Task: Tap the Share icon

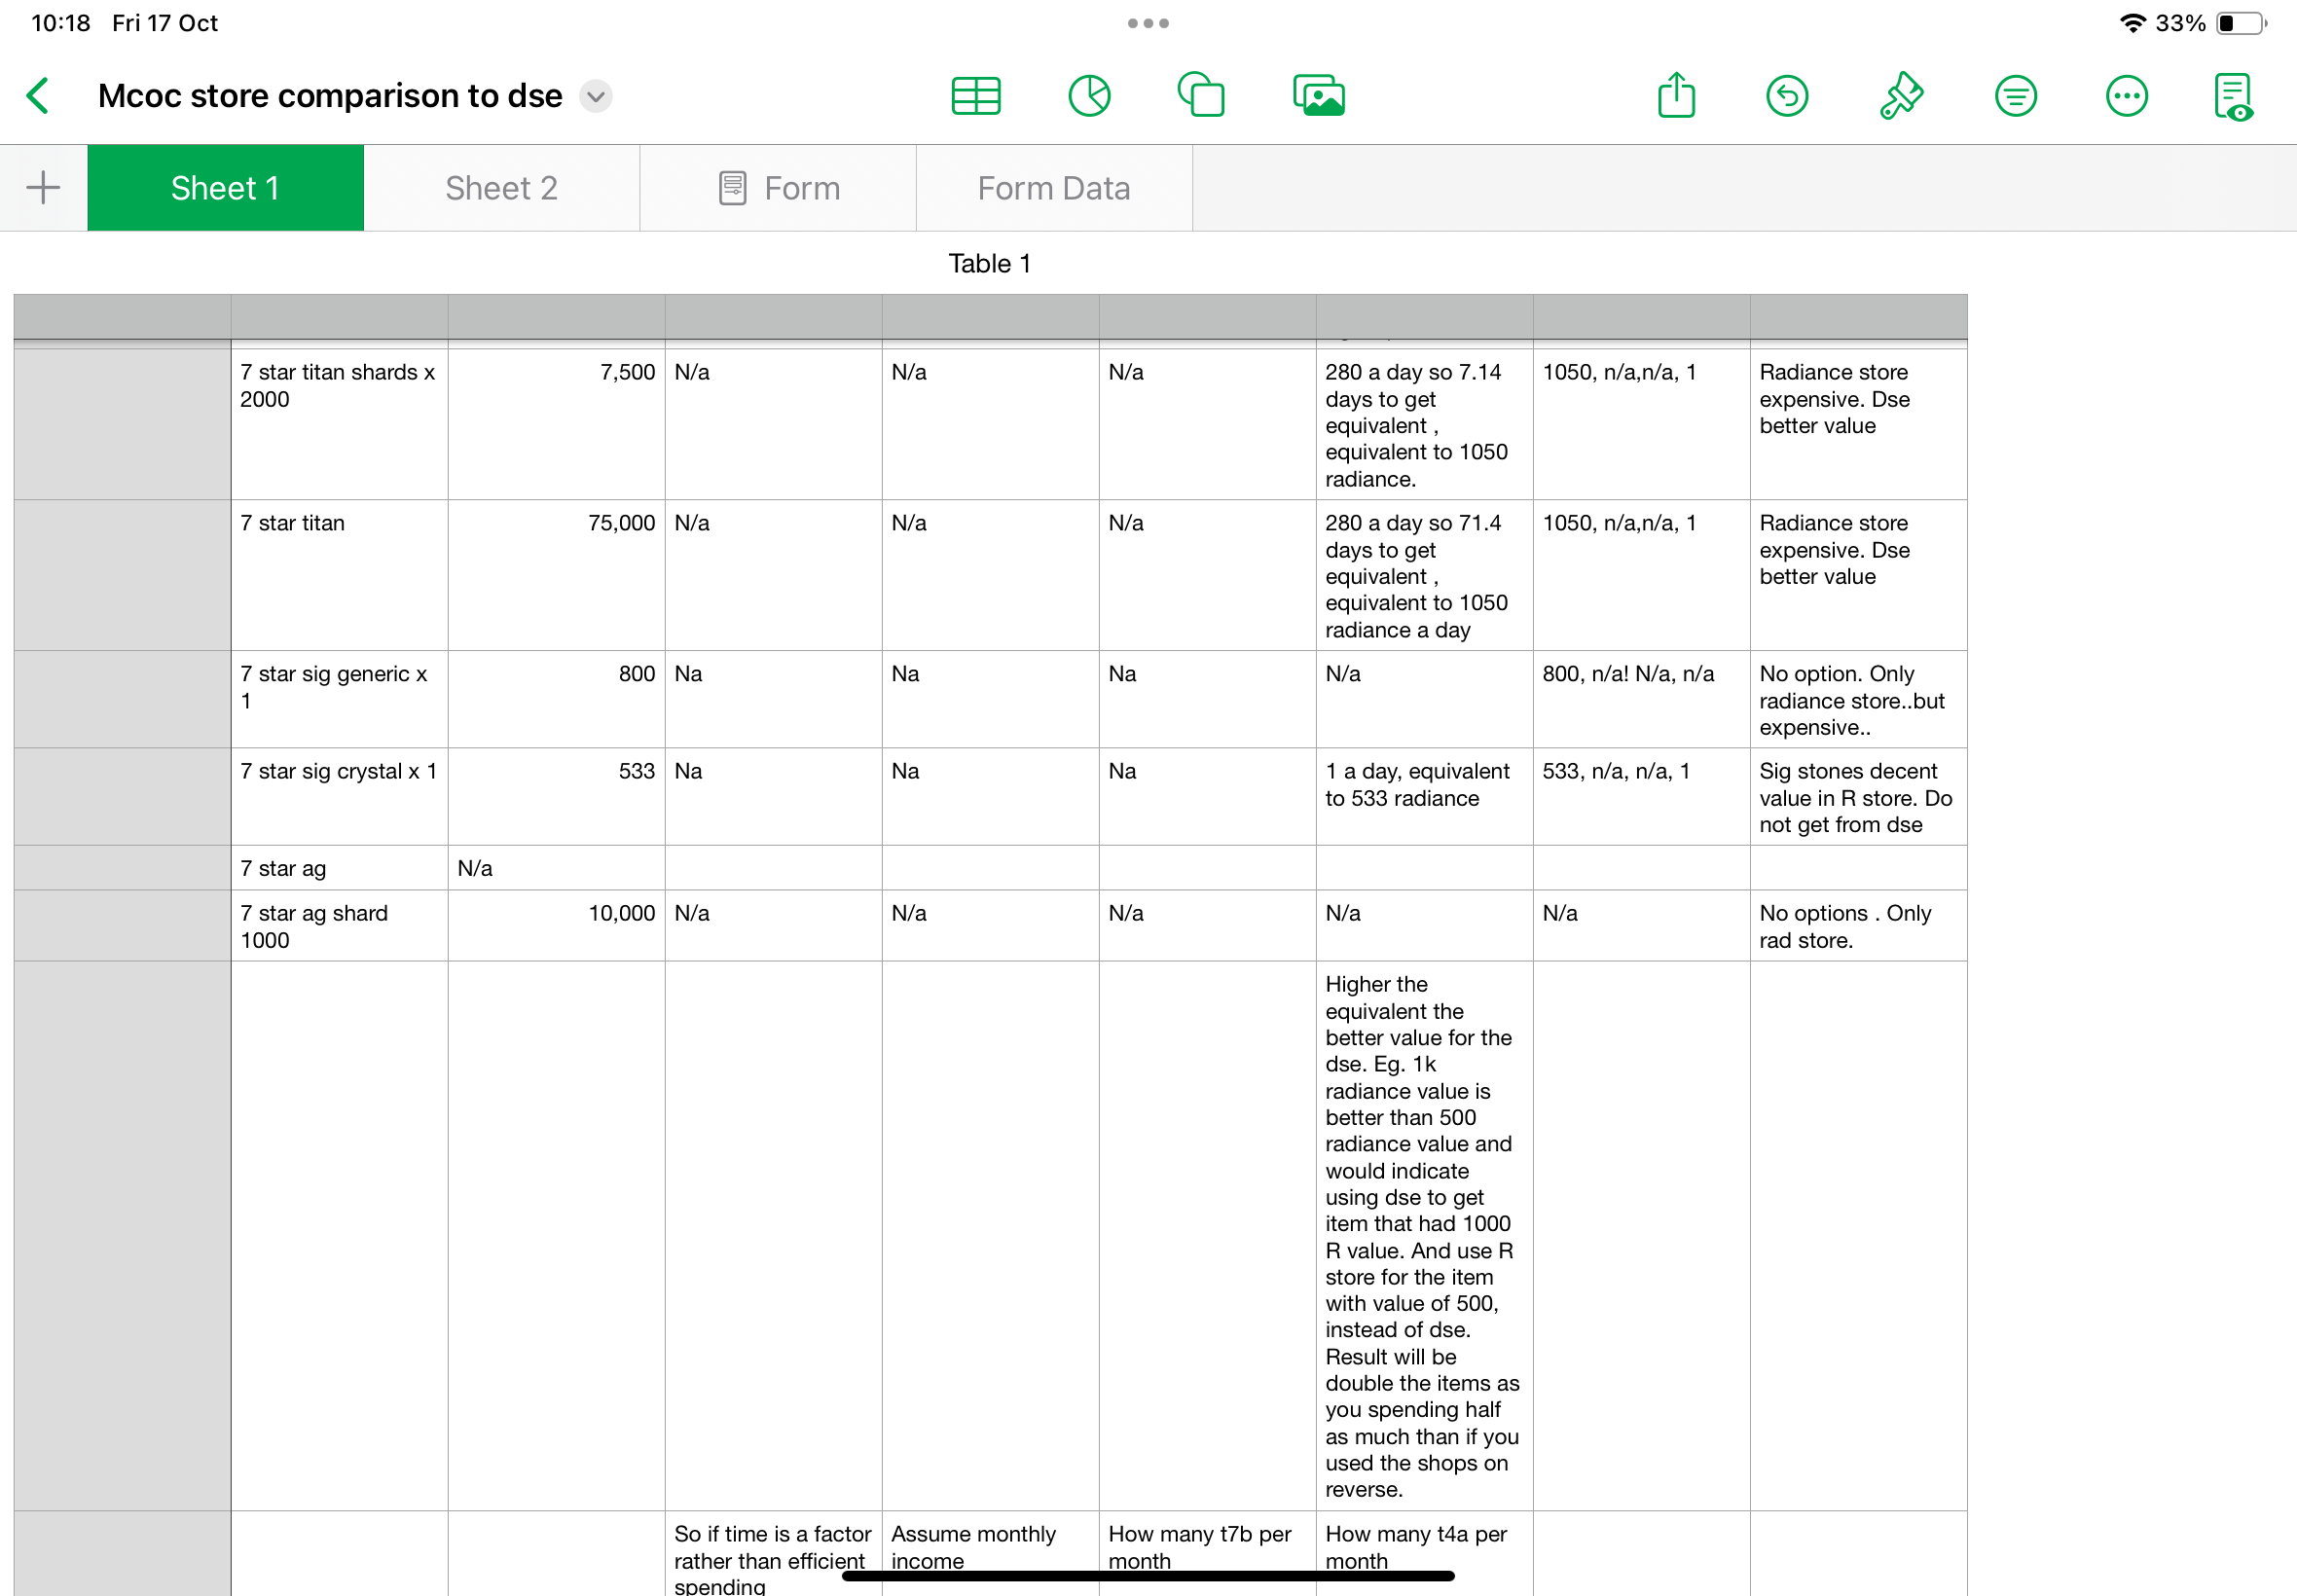Action: pyautogui.click(x=1676, y=96)
